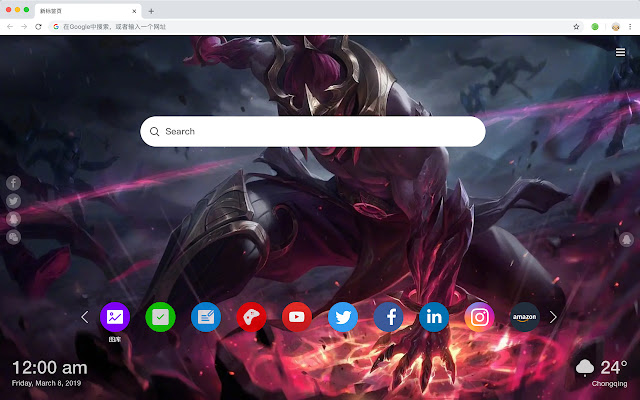
Task: Share via Twitter in left sidebar
Action: pyautogui.click(x=13, y=201)
